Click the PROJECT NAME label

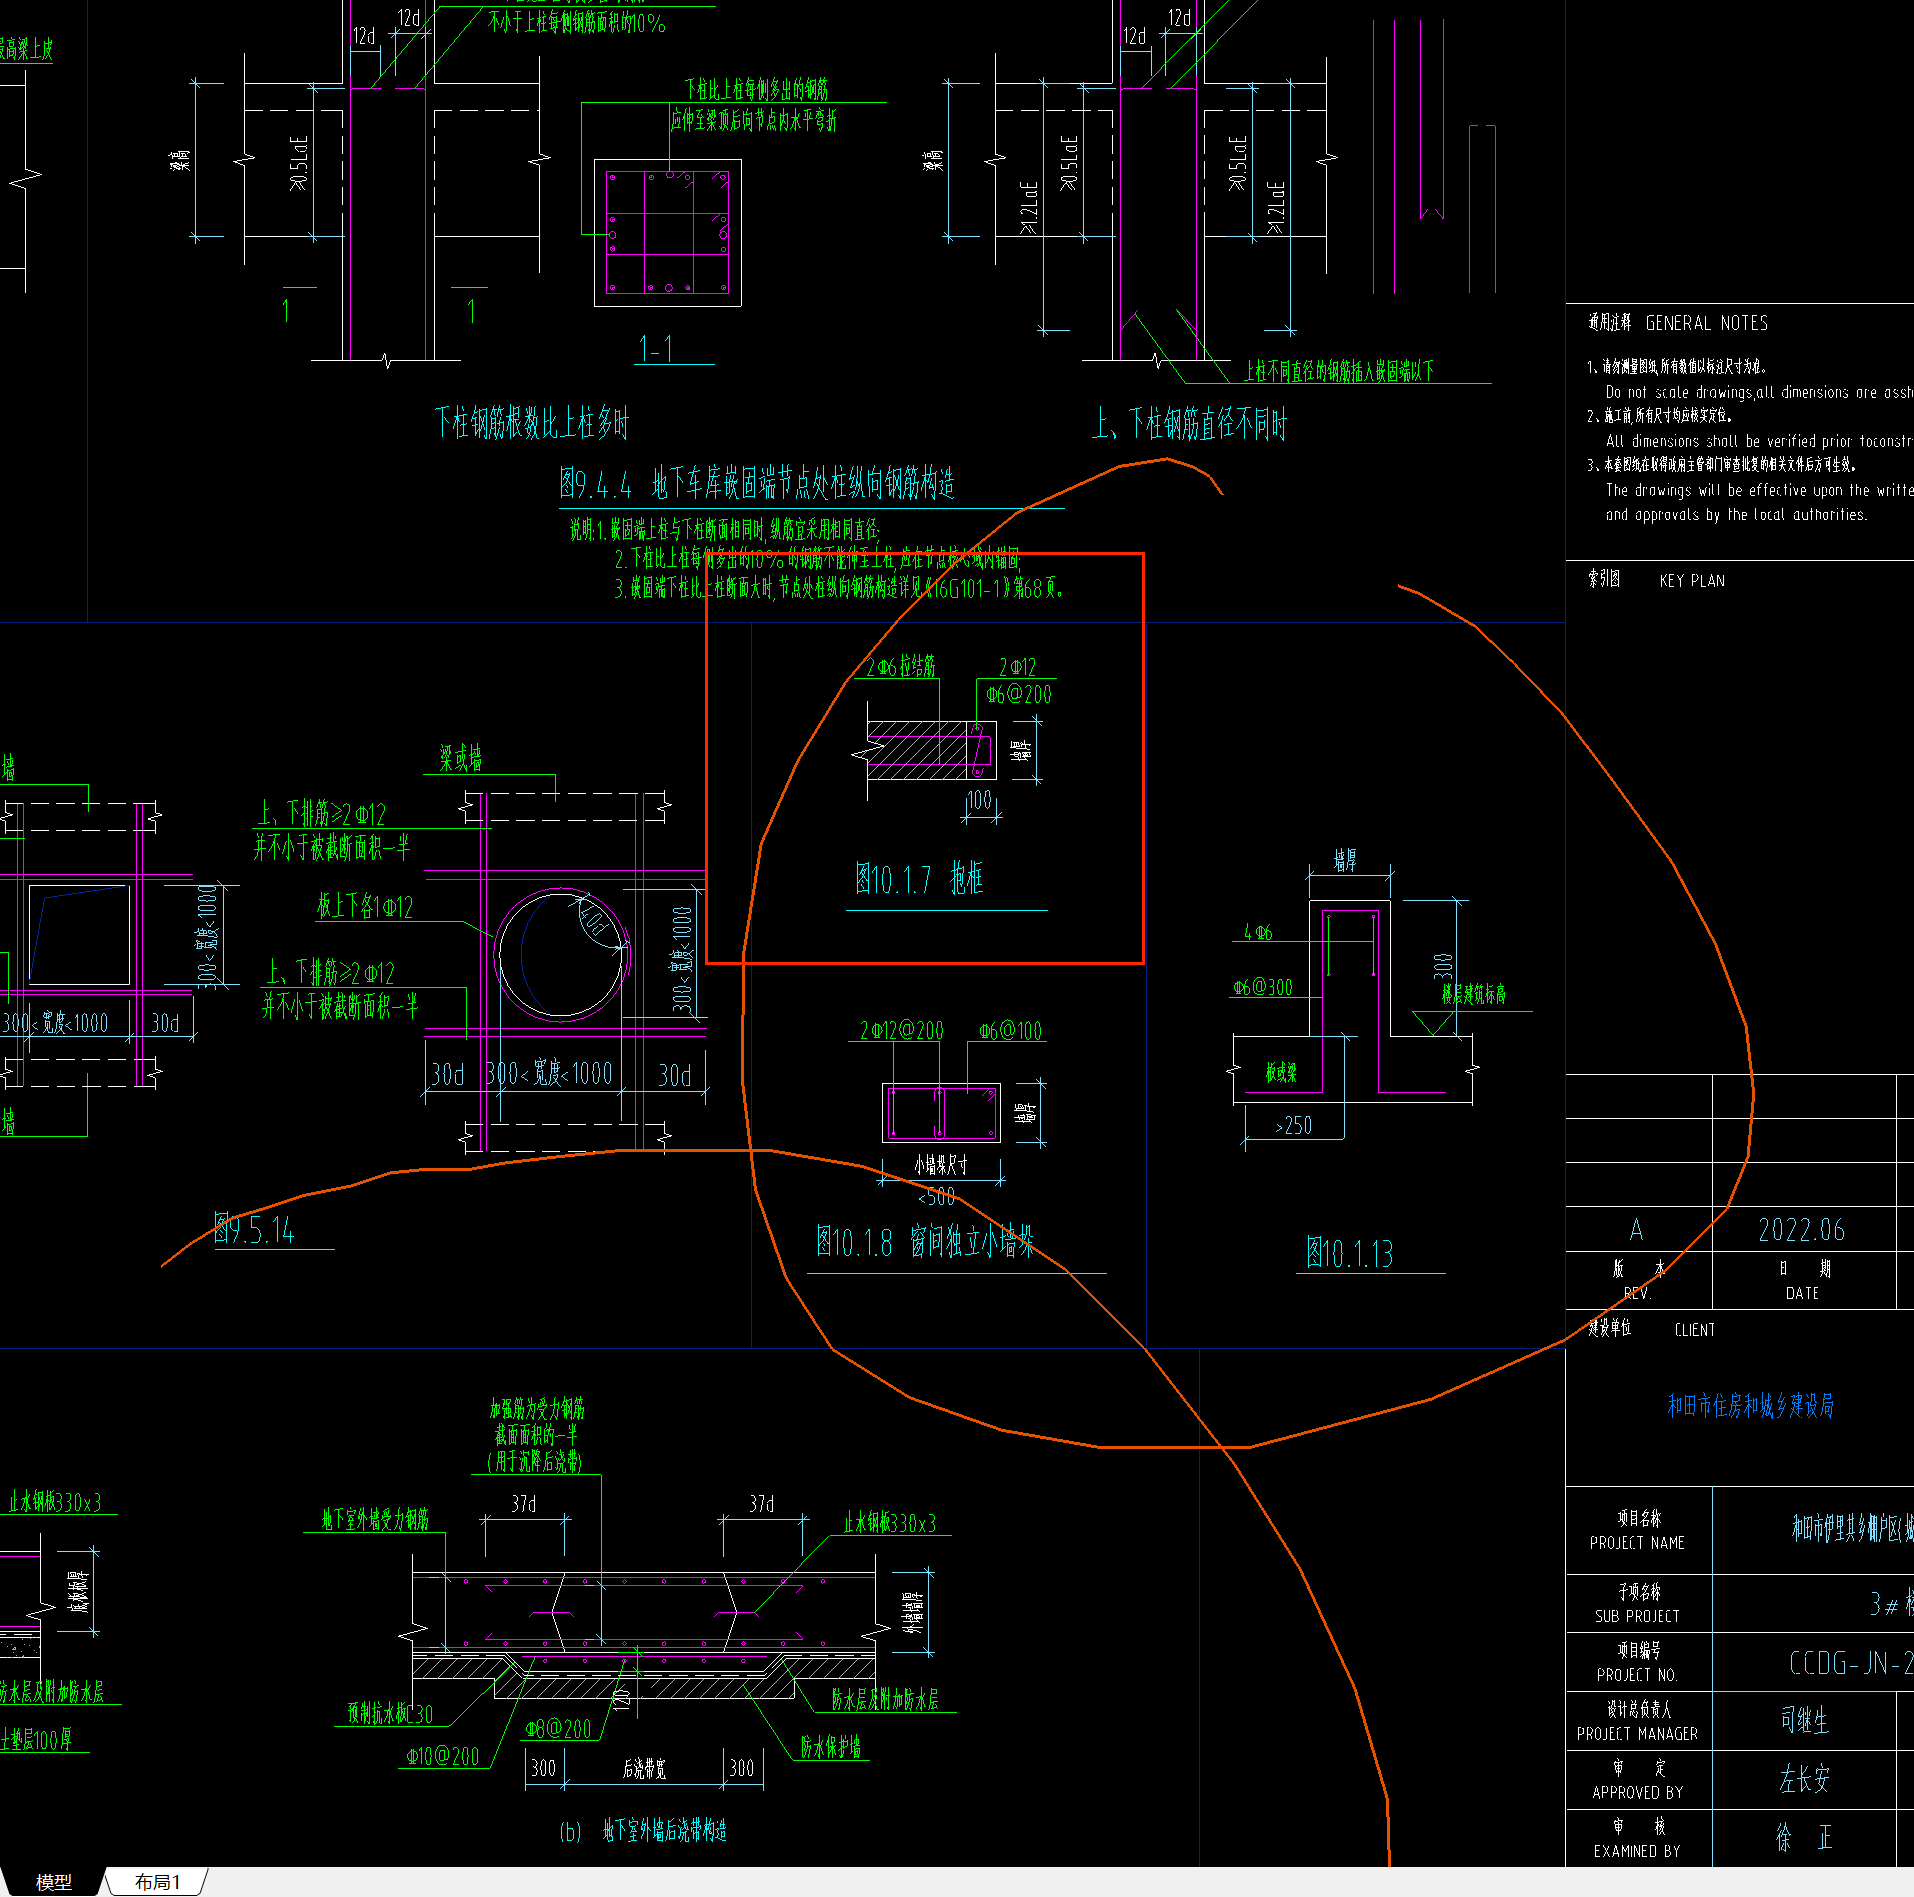coord(1637,1543)
